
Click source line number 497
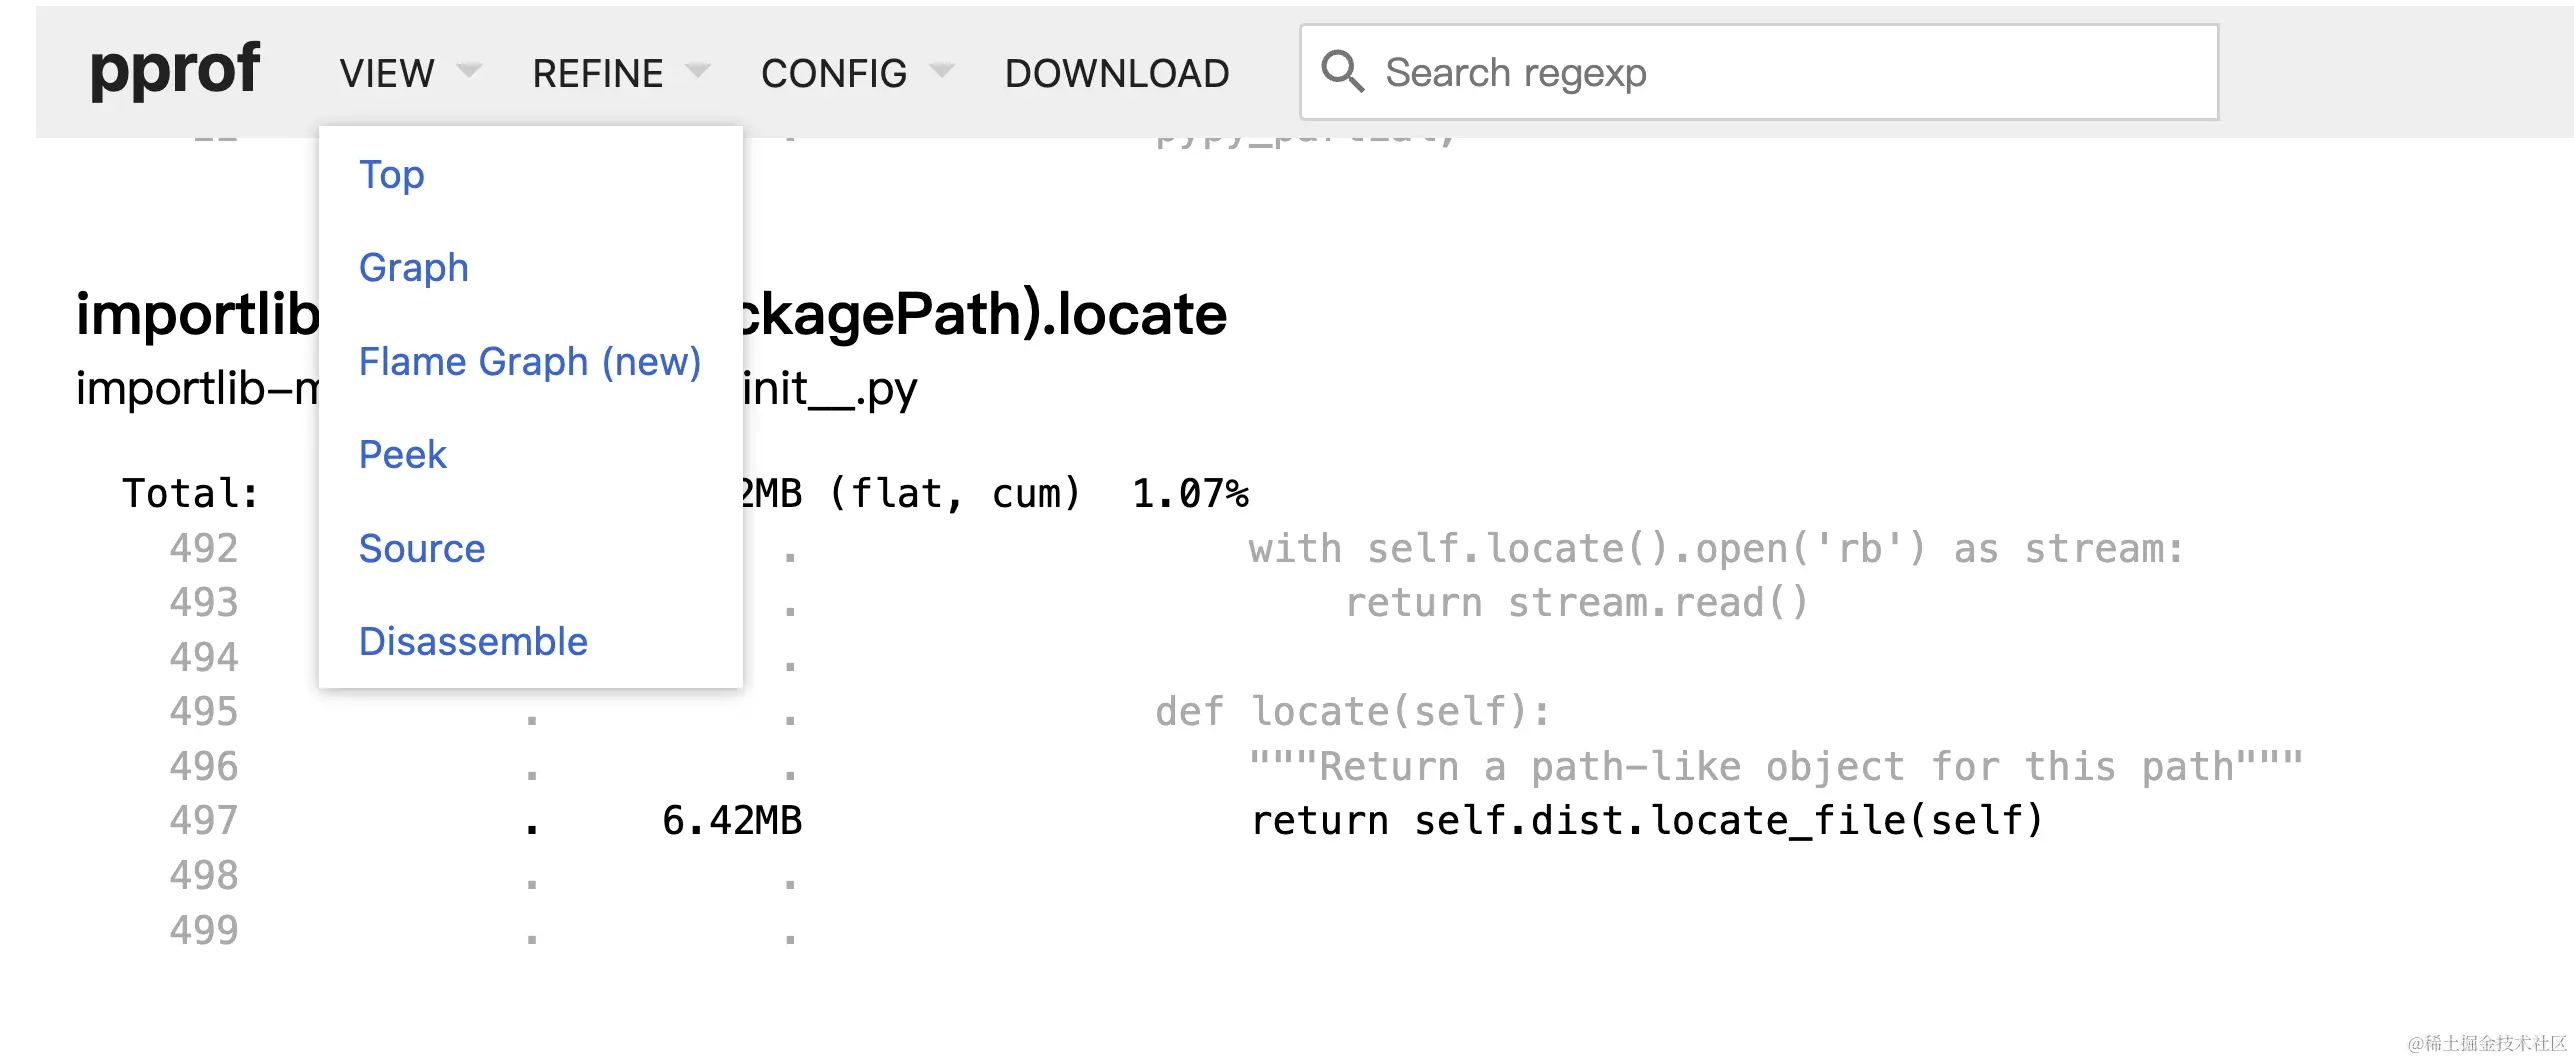tap(204, 820)
